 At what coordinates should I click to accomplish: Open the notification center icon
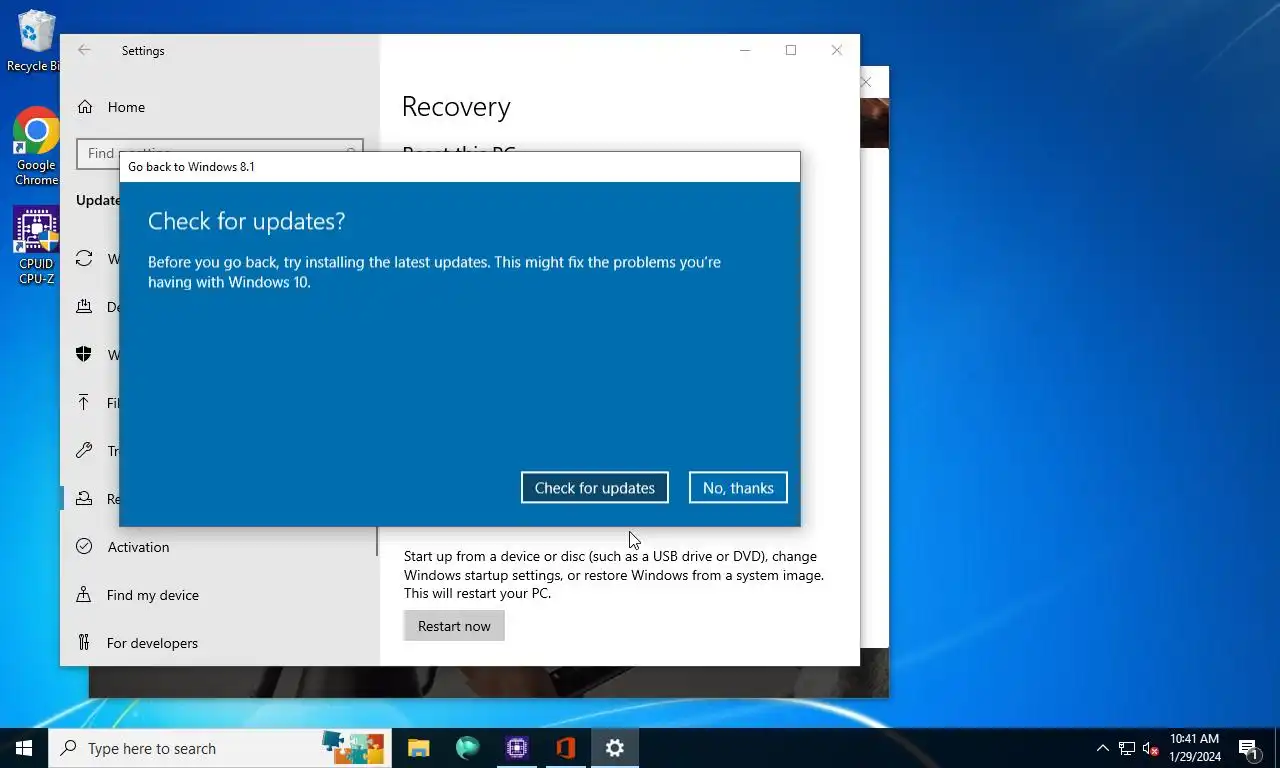tap(1248, 748)
